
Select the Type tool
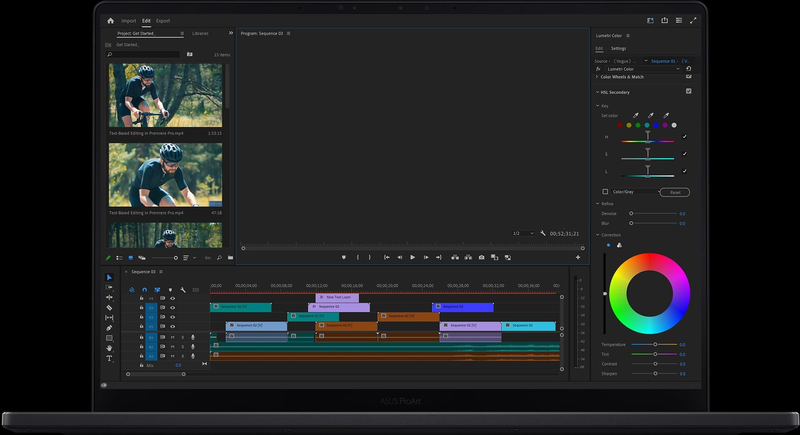tap(109, 358)
